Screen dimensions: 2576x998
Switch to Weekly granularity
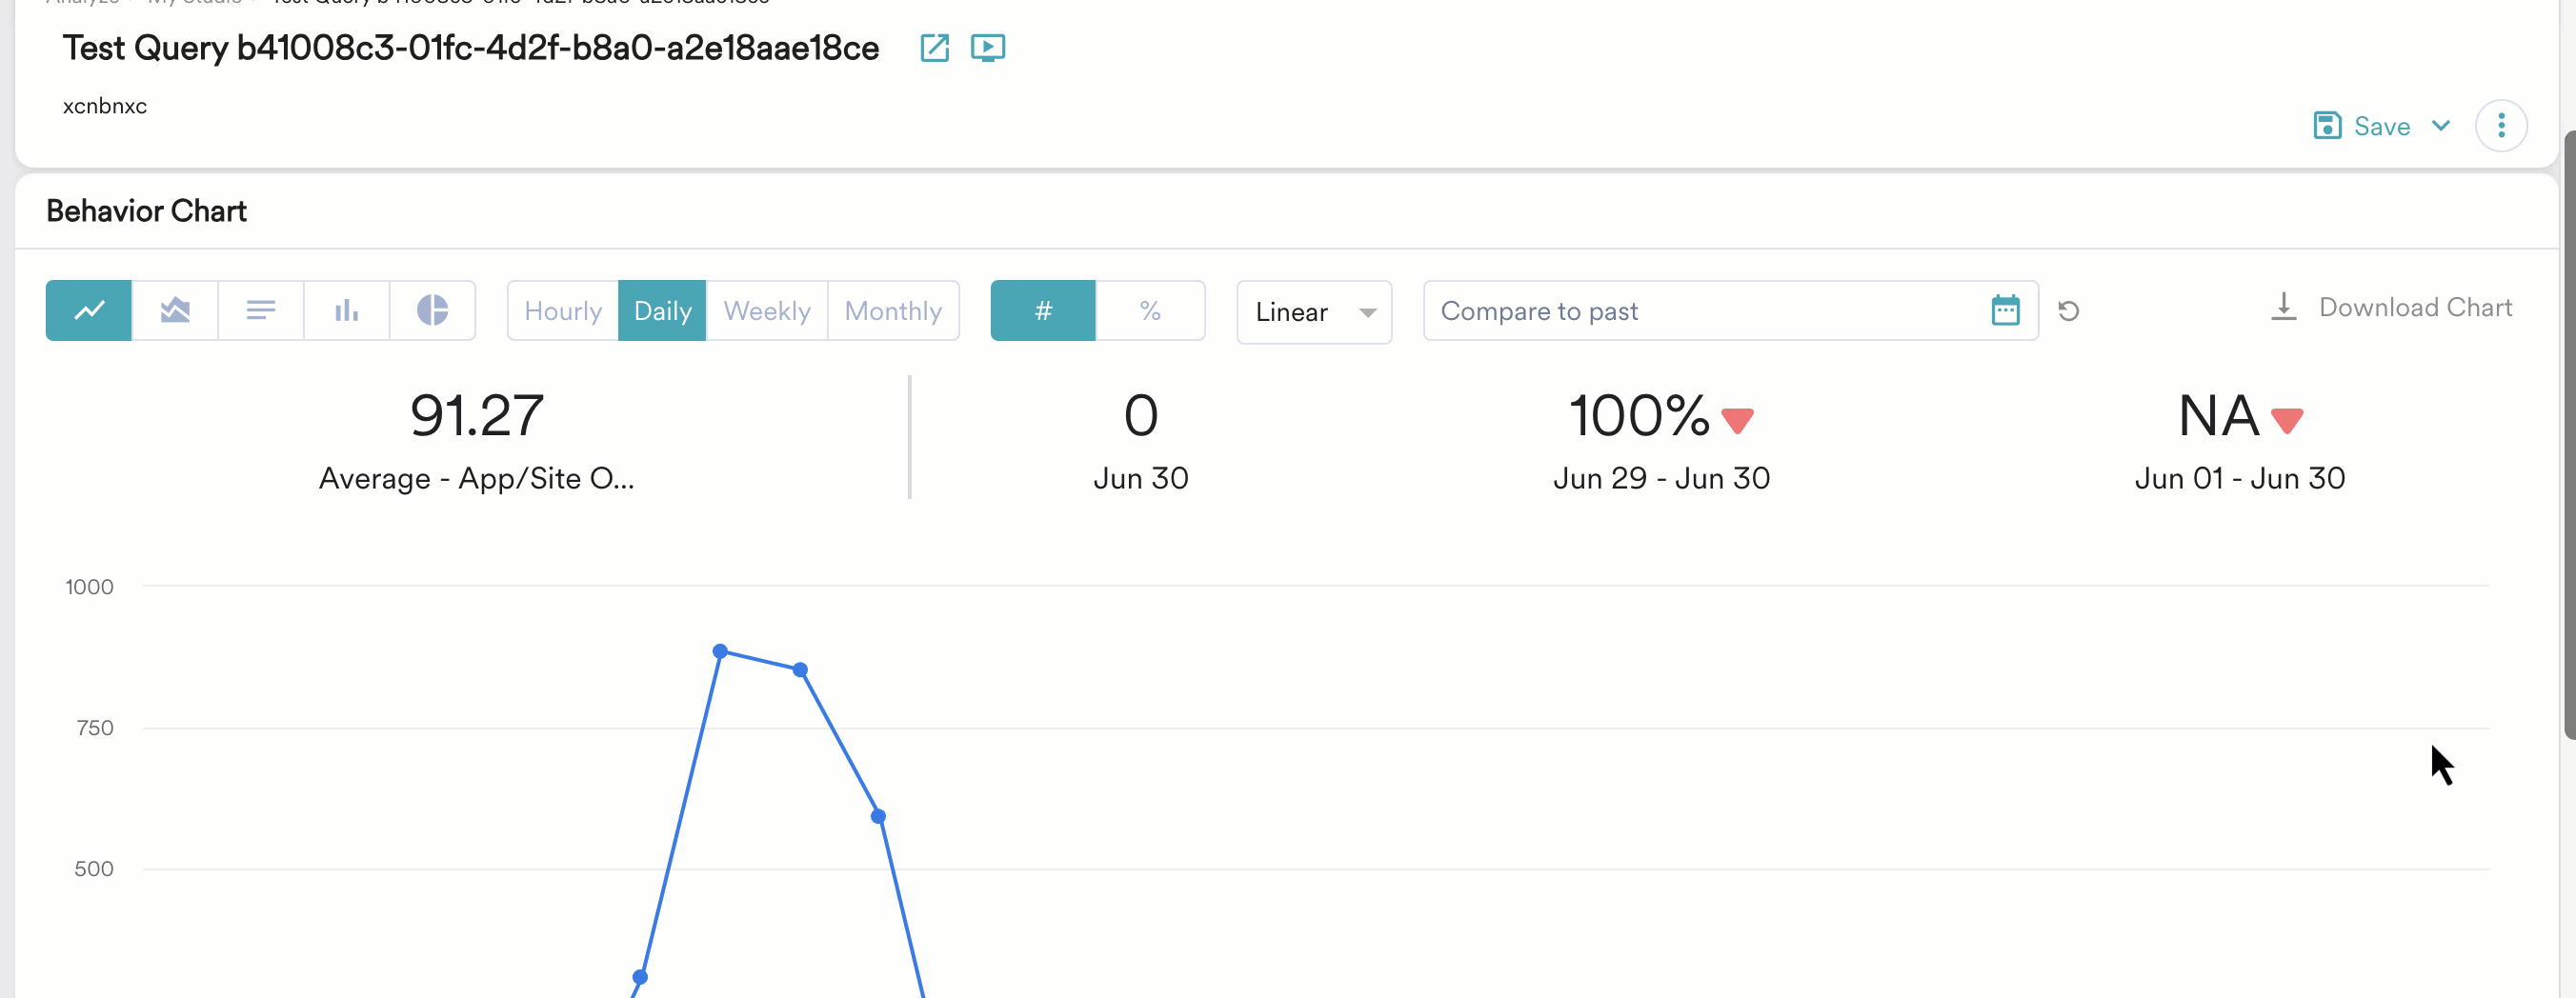click(767, 311)
